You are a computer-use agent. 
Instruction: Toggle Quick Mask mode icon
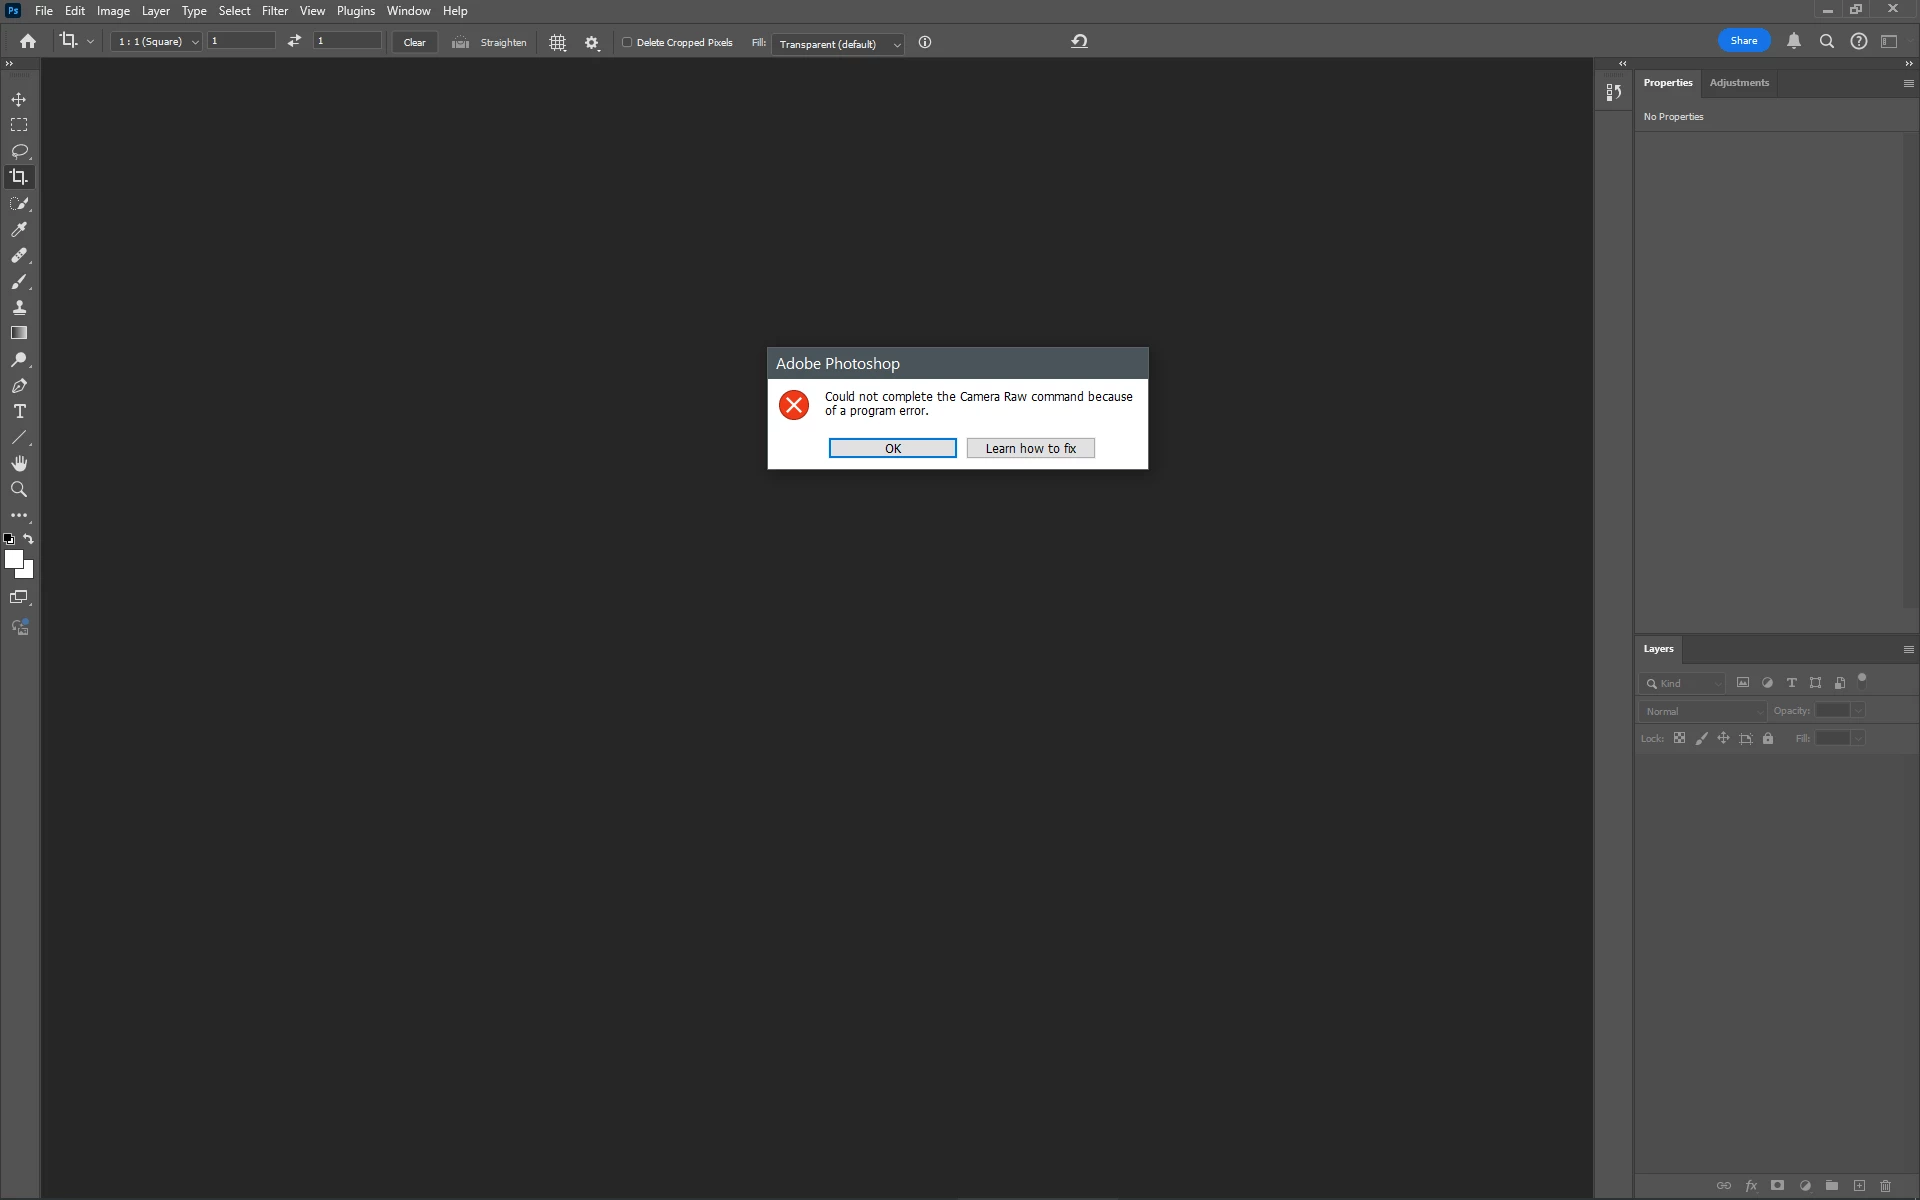point(19,597)
